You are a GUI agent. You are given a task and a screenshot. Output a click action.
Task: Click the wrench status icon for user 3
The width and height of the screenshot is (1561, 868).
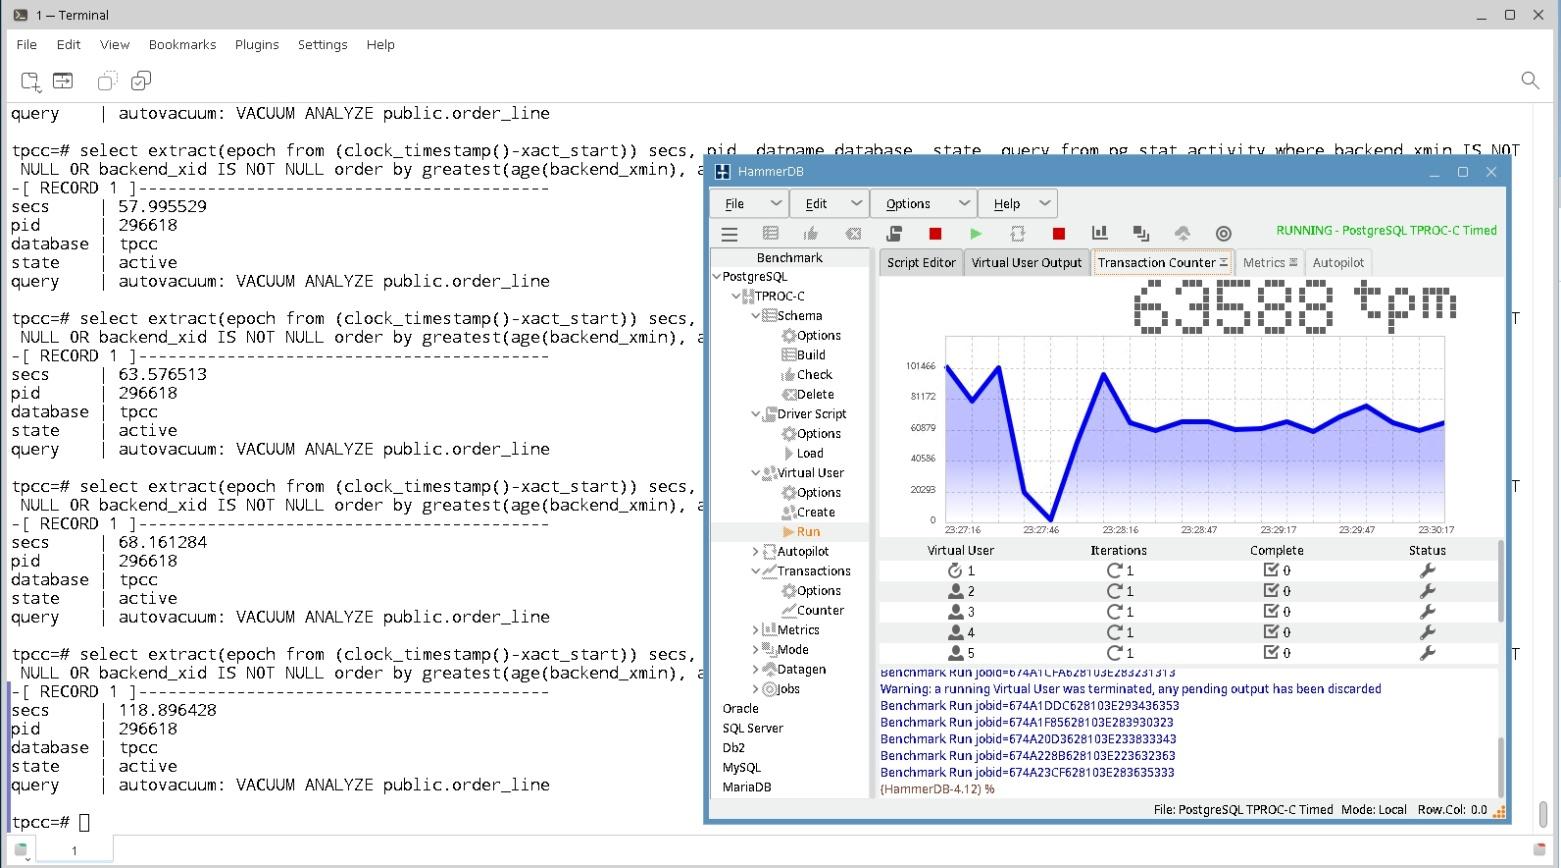coord(1427,612)
